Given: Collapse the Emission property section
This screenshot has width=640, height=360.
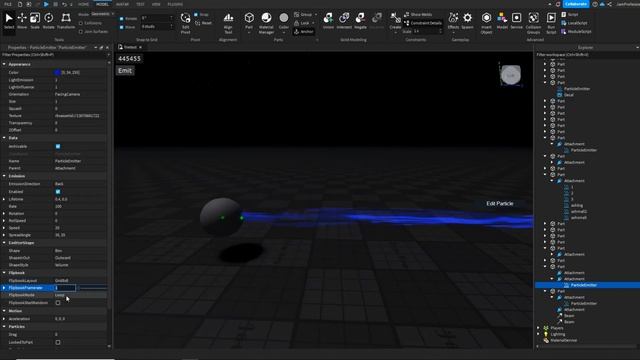Looking at the screenshot, I should (x=4, y=176).
